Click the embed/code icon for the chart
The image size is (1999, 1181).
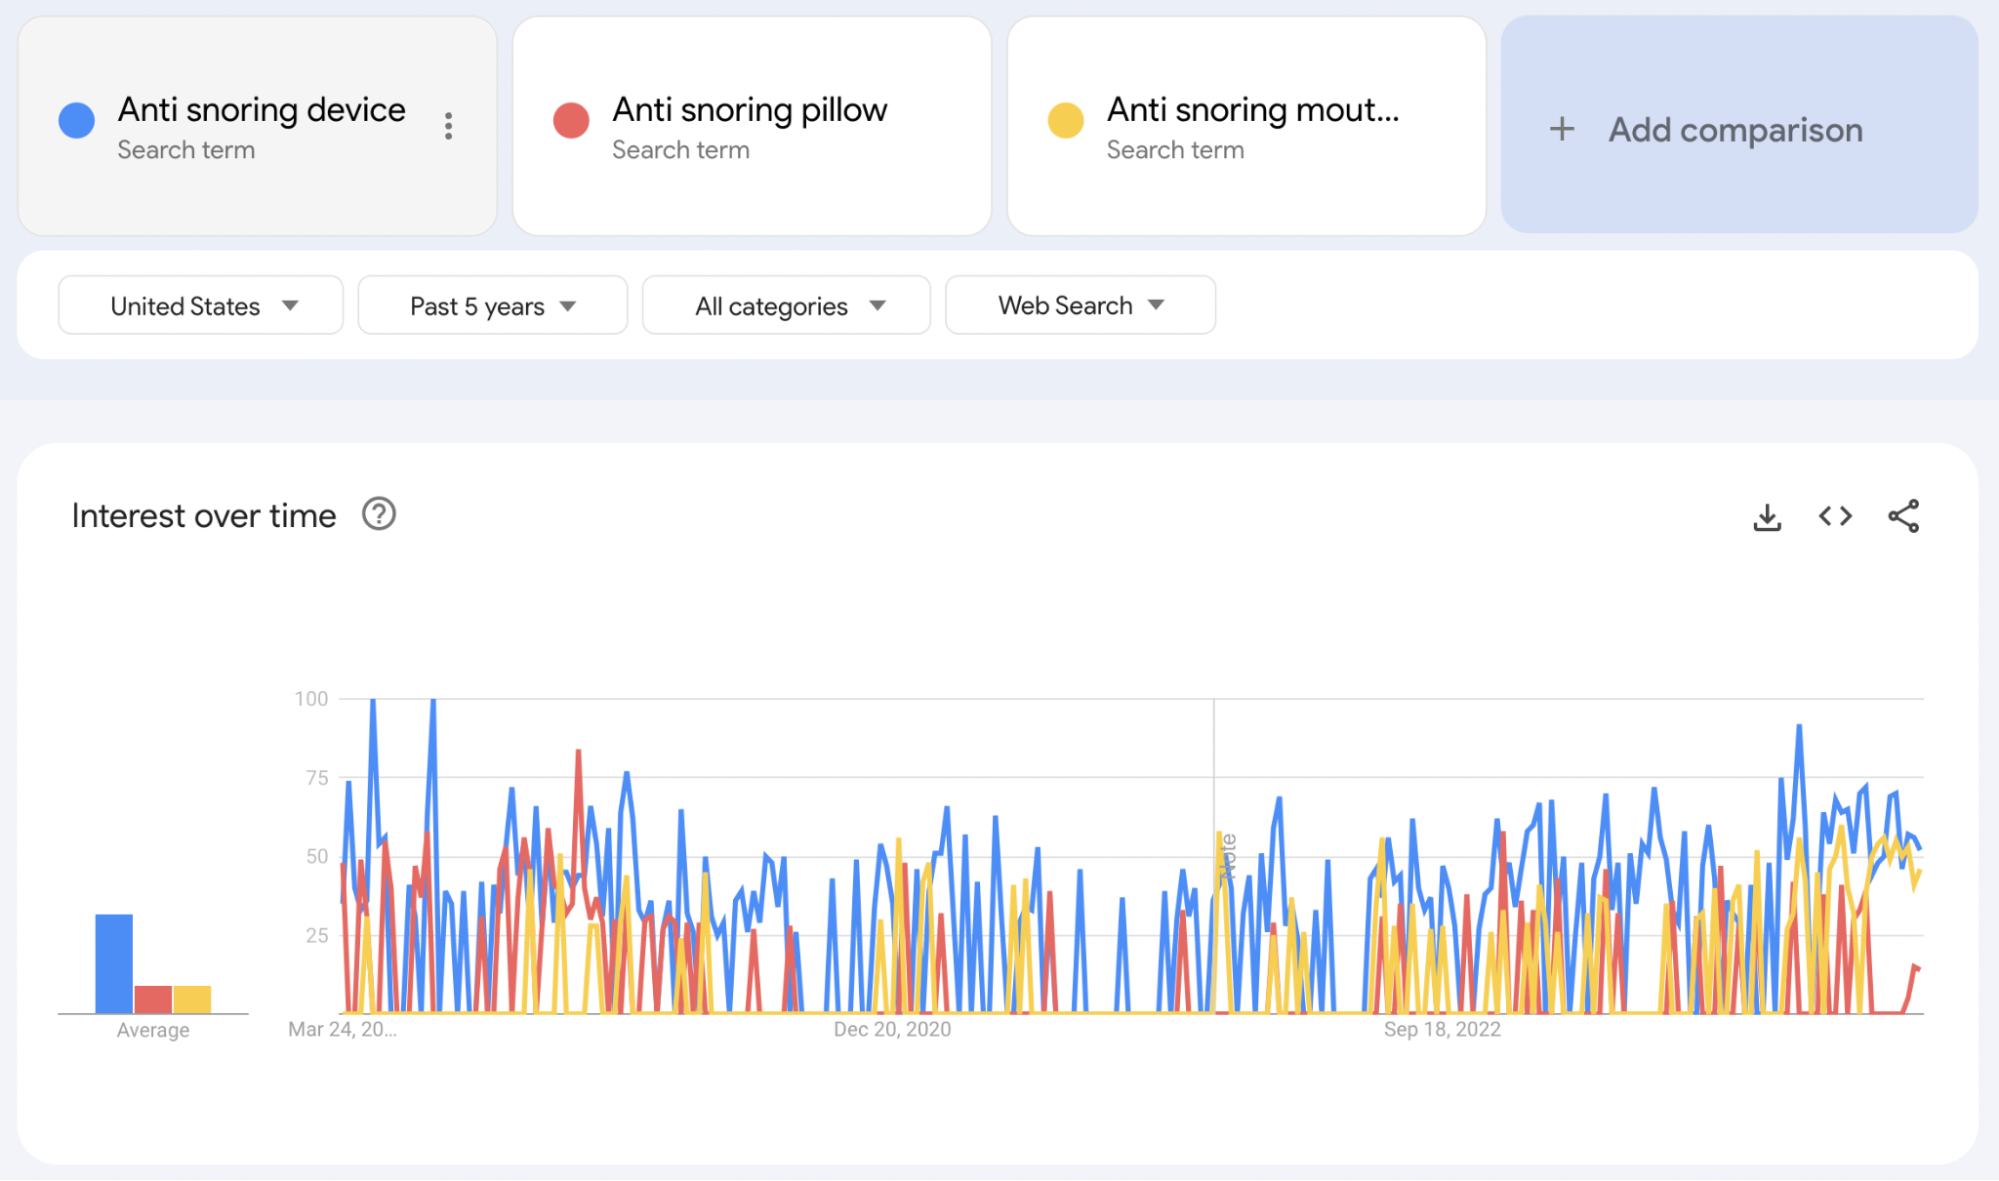(1836, 516)
